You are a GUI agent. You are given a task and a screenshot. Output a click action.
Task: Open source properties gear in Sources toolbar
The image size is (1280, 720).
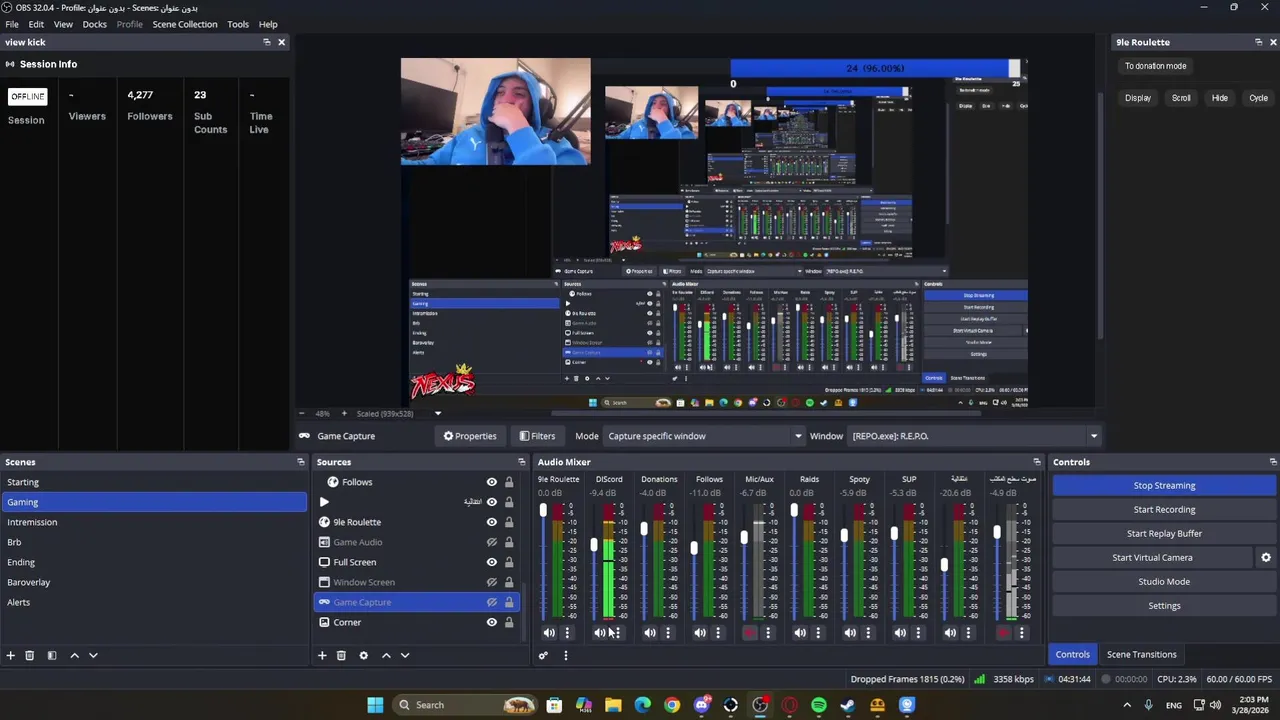coord(363,655)
